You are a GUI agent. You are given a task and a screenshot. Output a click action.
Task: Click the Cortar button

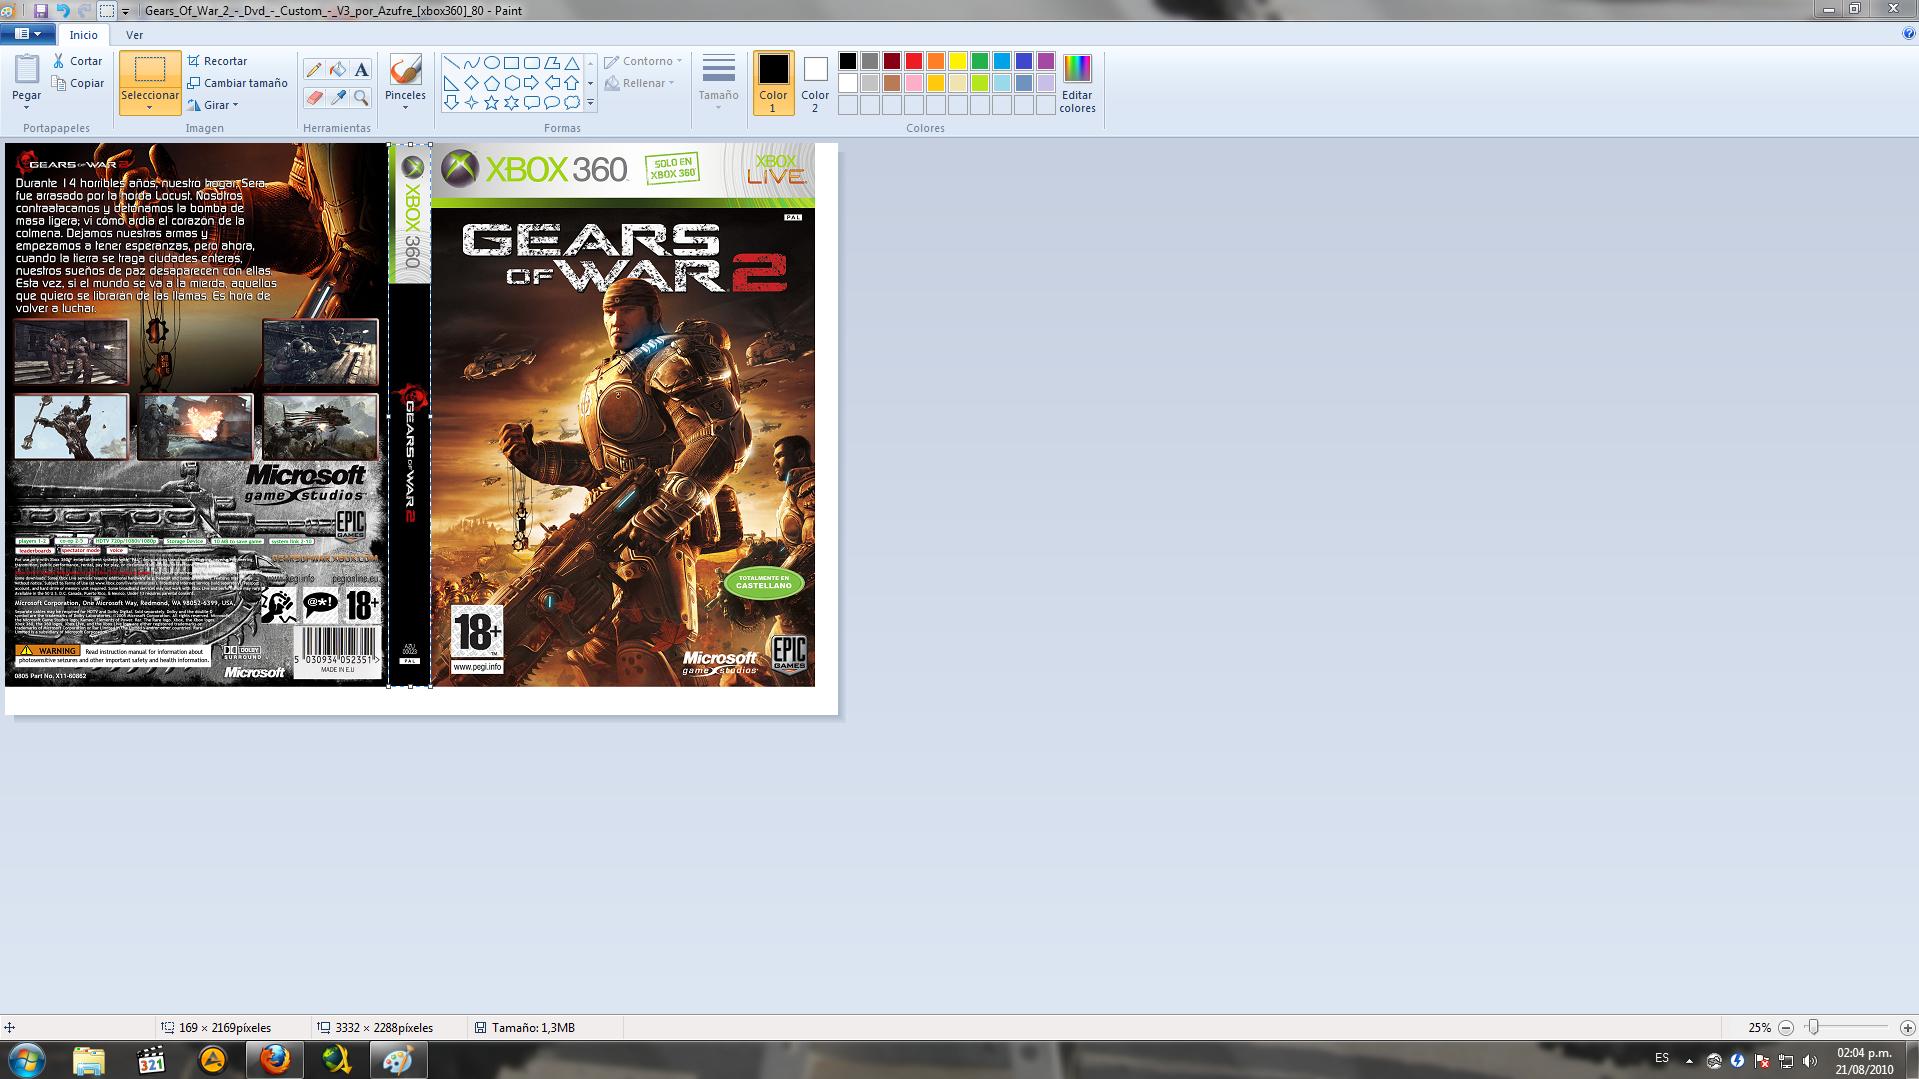click(x=78, y=61)
